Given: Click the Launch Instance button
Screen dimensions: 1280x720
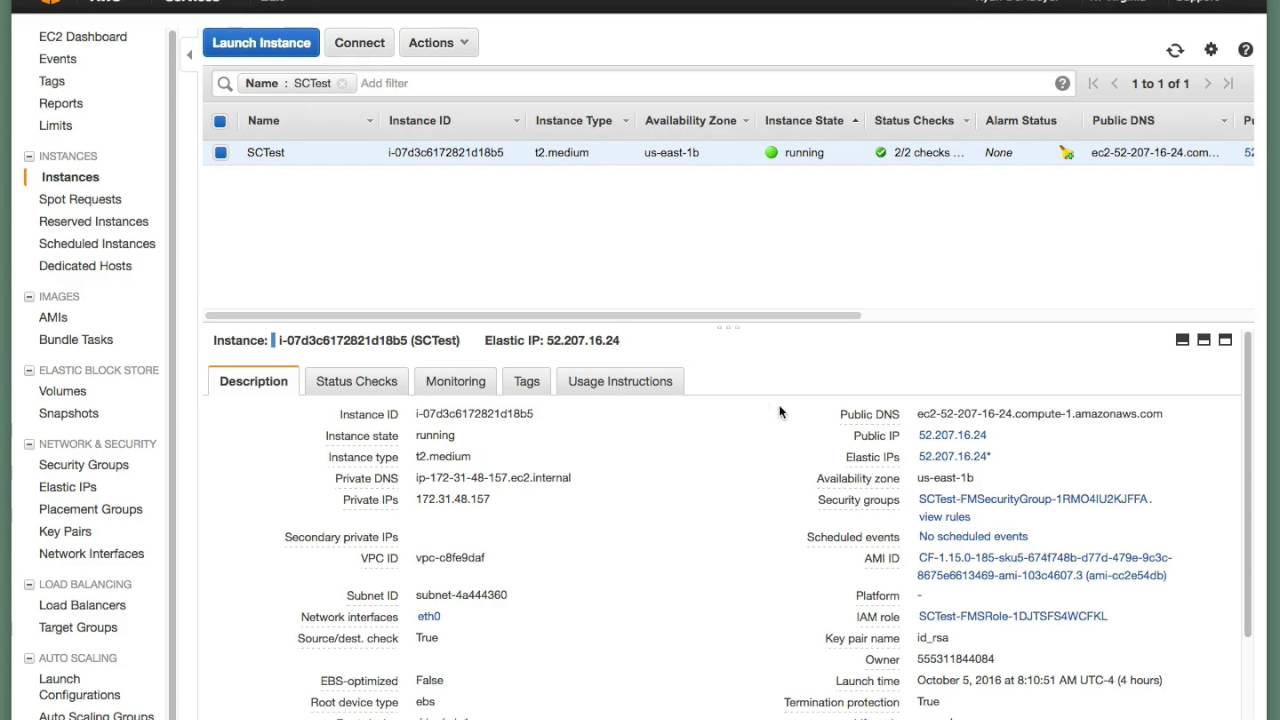Looking at the screenshot, I should pos(261,43).
